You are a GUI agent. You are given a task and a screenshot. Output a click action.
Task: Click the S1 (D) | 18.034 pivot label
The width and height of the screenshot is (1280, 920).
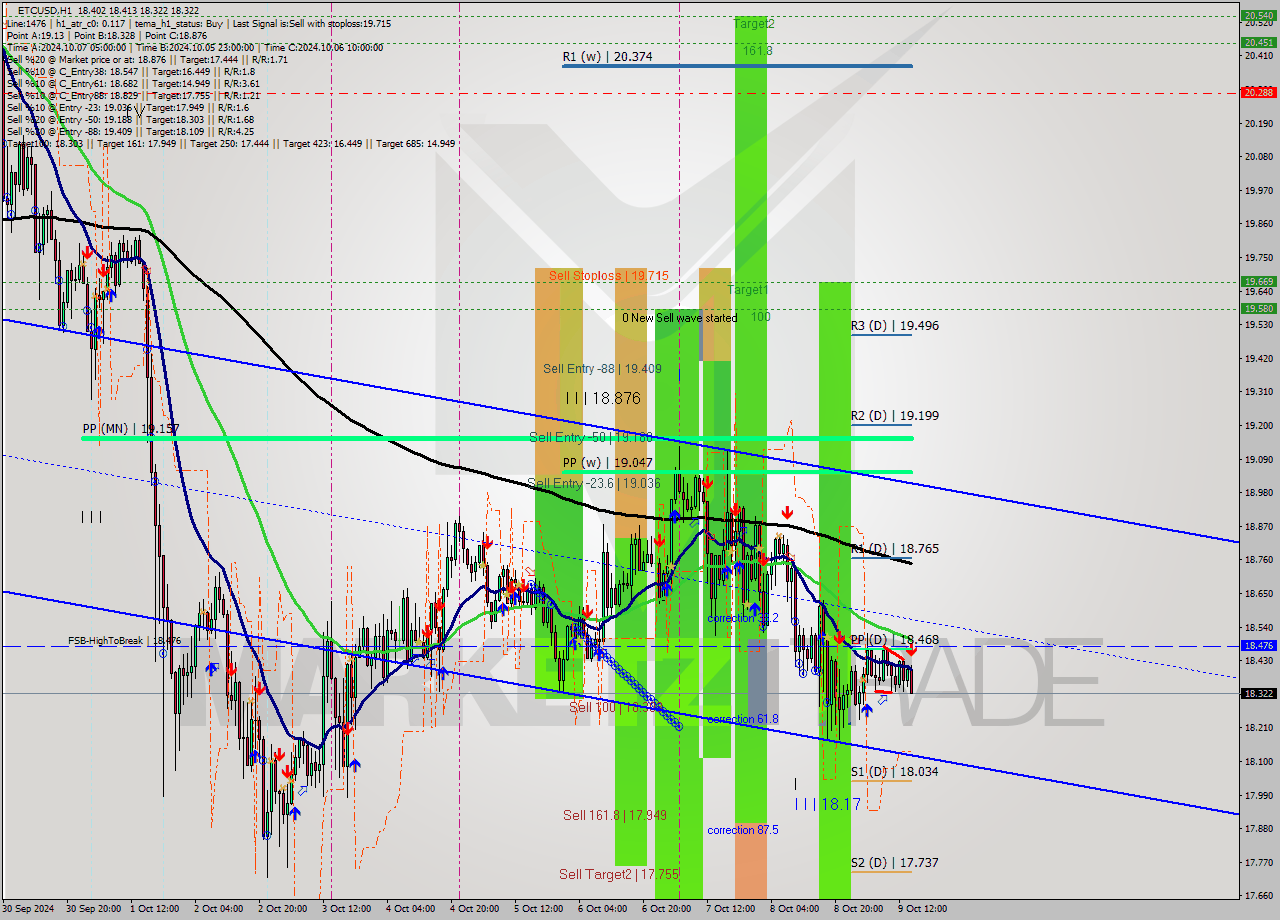click(895, 772)
